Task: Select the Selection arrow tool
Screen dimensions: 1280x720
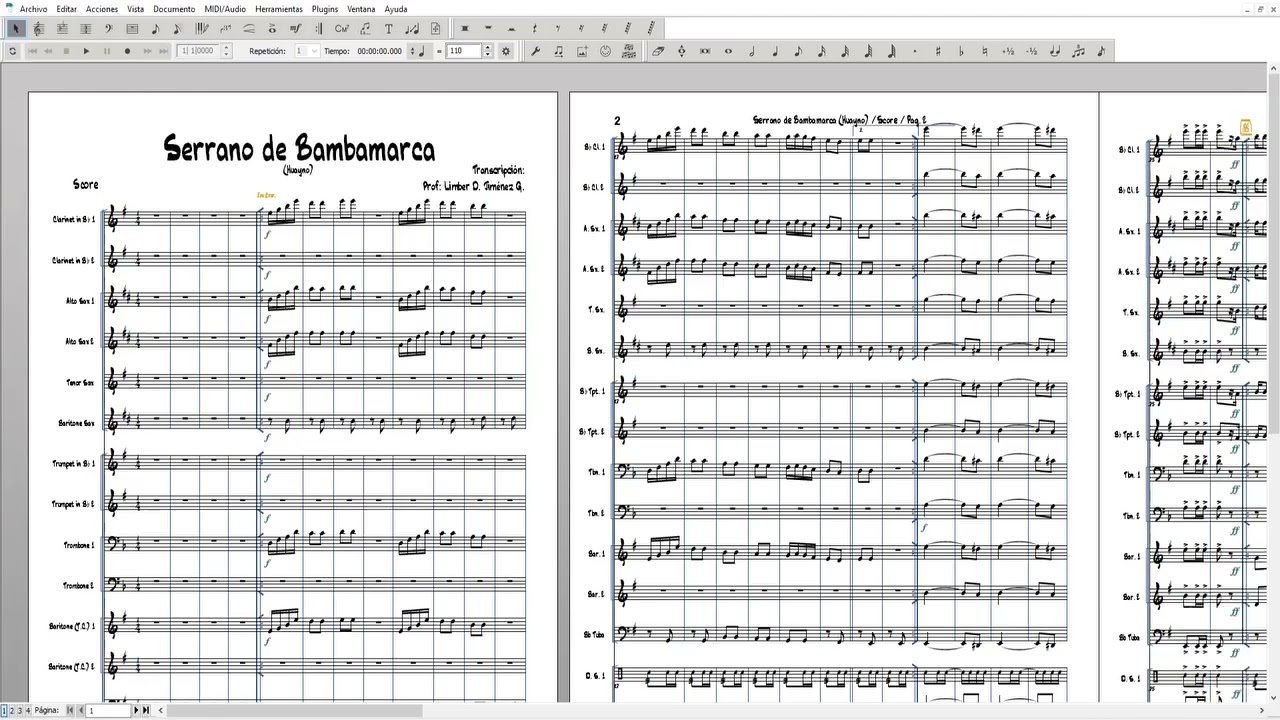Action: 15,28
